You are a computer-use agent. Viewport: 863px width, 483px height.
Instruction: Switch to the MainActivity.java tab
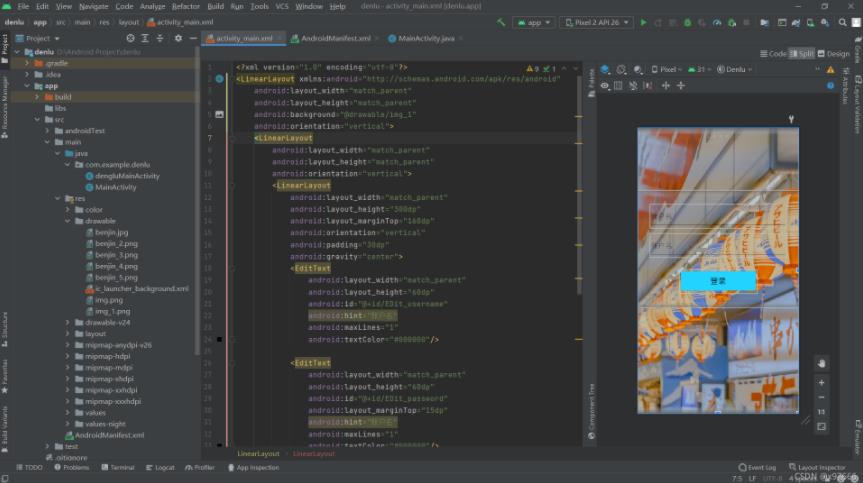(426, 38)
